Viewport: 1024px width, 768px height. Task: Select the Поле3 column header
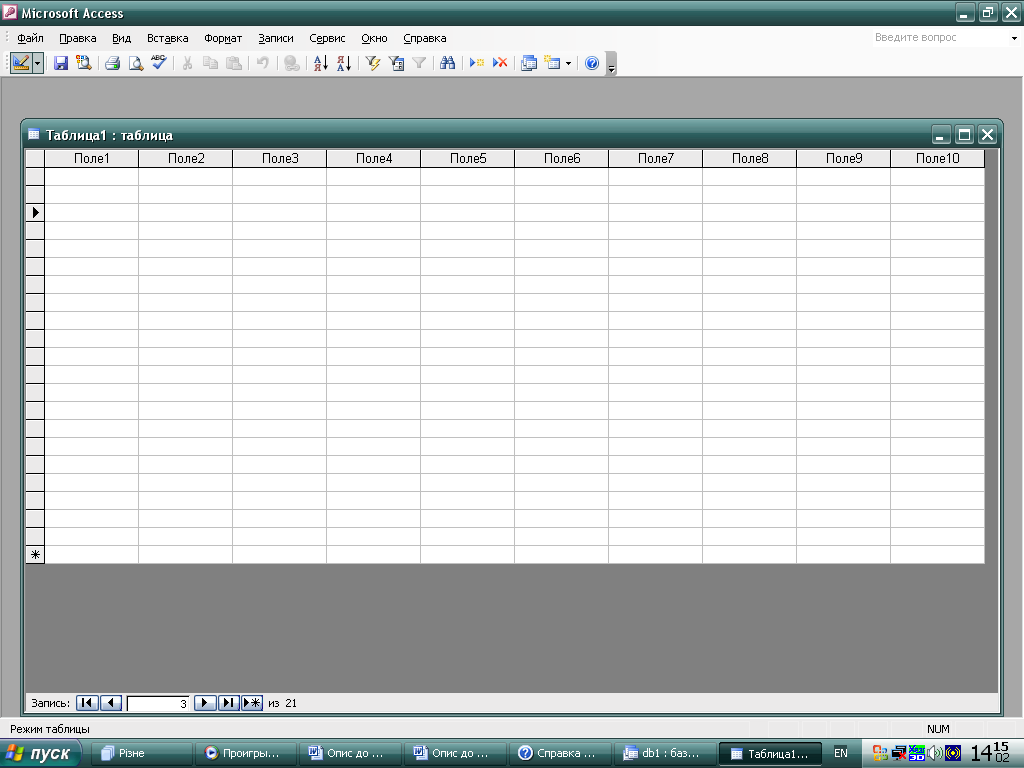pyautogui.click(x=280, y=159)
